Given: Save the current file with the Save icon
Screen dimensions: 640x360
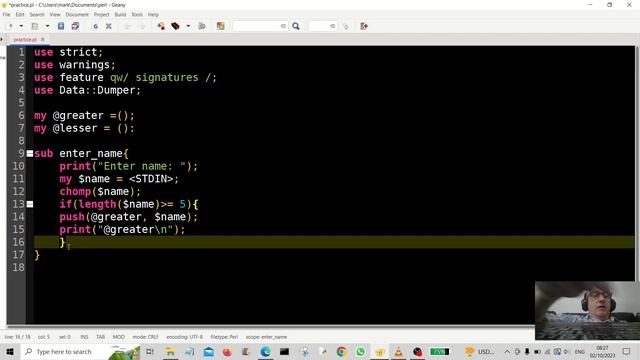Looking at the screenshot, I should pyautogui.click(x=61, y=26).
